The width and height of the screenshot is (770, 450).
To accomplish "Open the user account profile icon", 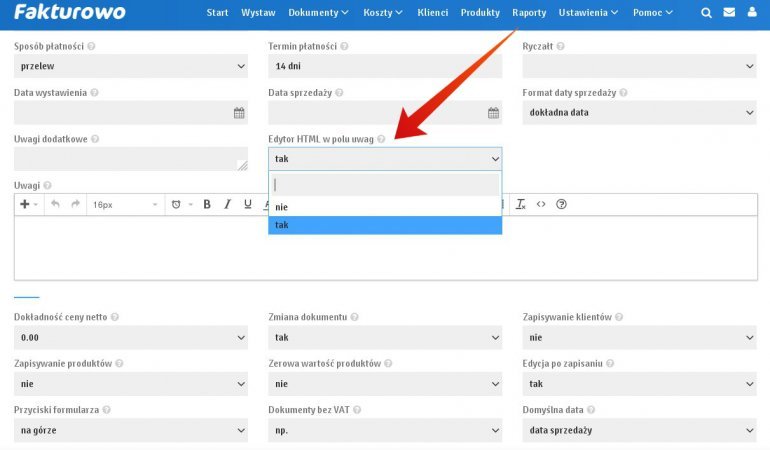I will click(752, 13).
